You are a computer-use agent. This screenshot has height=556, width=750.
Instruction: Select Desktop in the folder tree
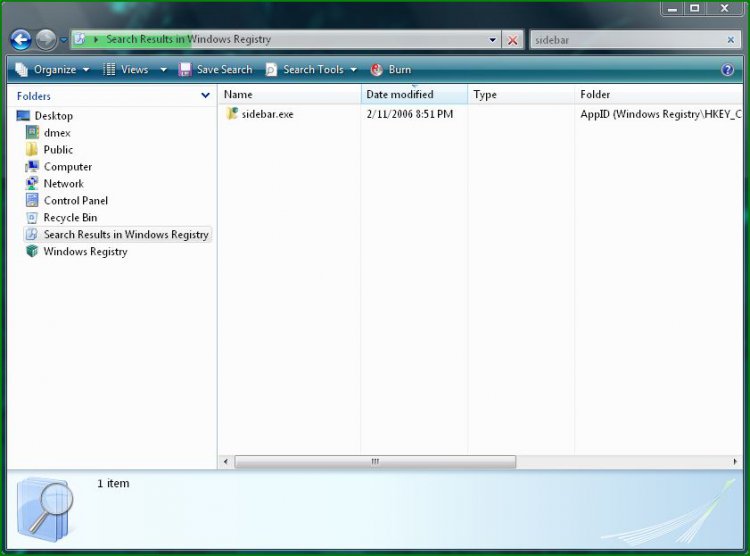pos(44,116)
